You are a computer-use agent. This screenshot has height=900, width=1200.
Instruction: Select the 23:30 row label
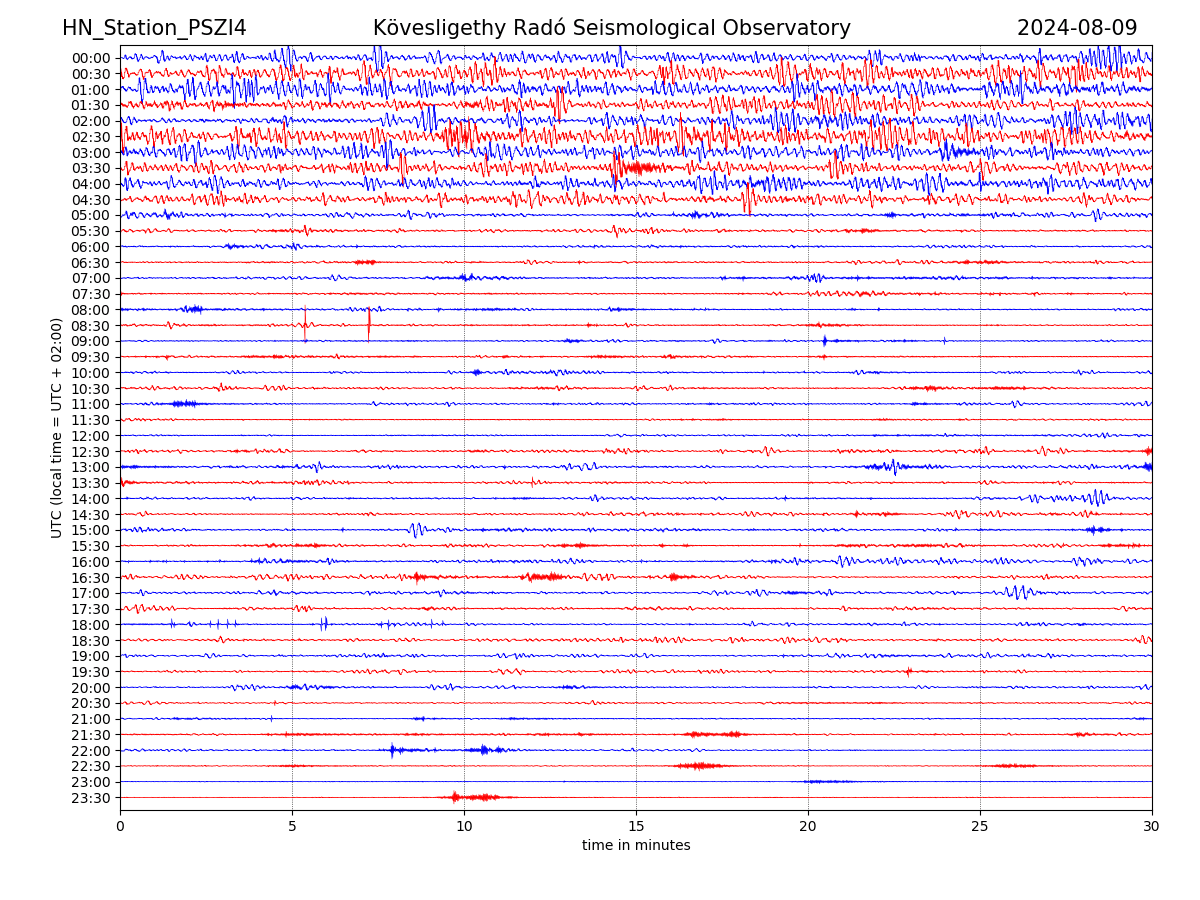[x=91, y=798]
